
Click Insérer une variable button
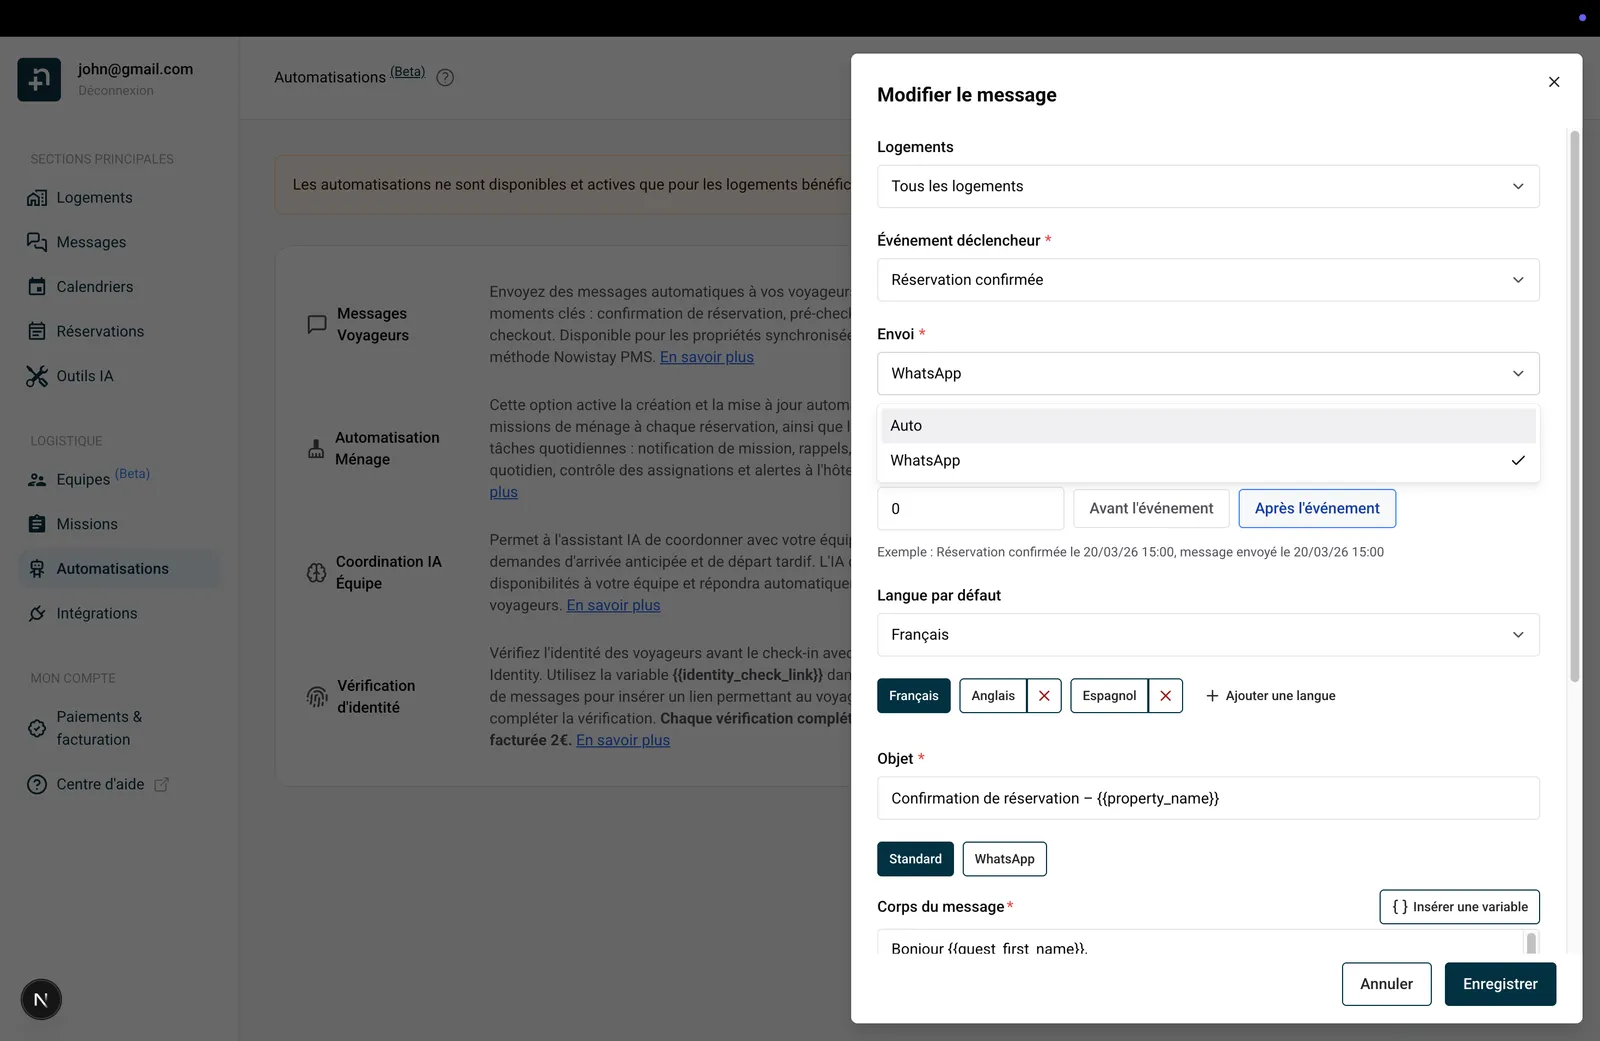pos(1459,907)
